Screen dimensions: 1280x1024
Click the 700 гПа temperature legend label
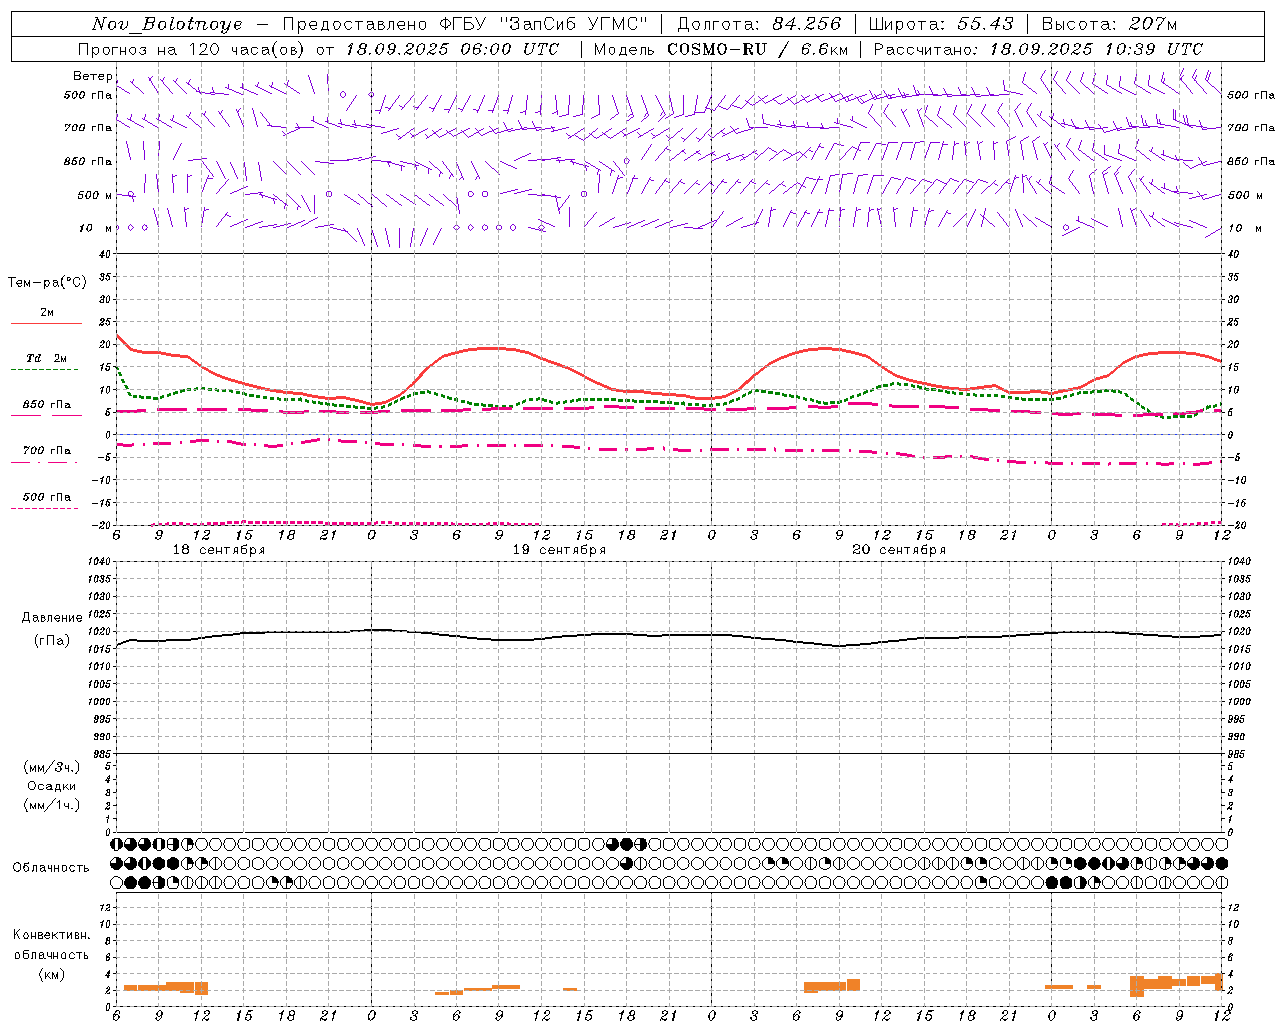46,451
